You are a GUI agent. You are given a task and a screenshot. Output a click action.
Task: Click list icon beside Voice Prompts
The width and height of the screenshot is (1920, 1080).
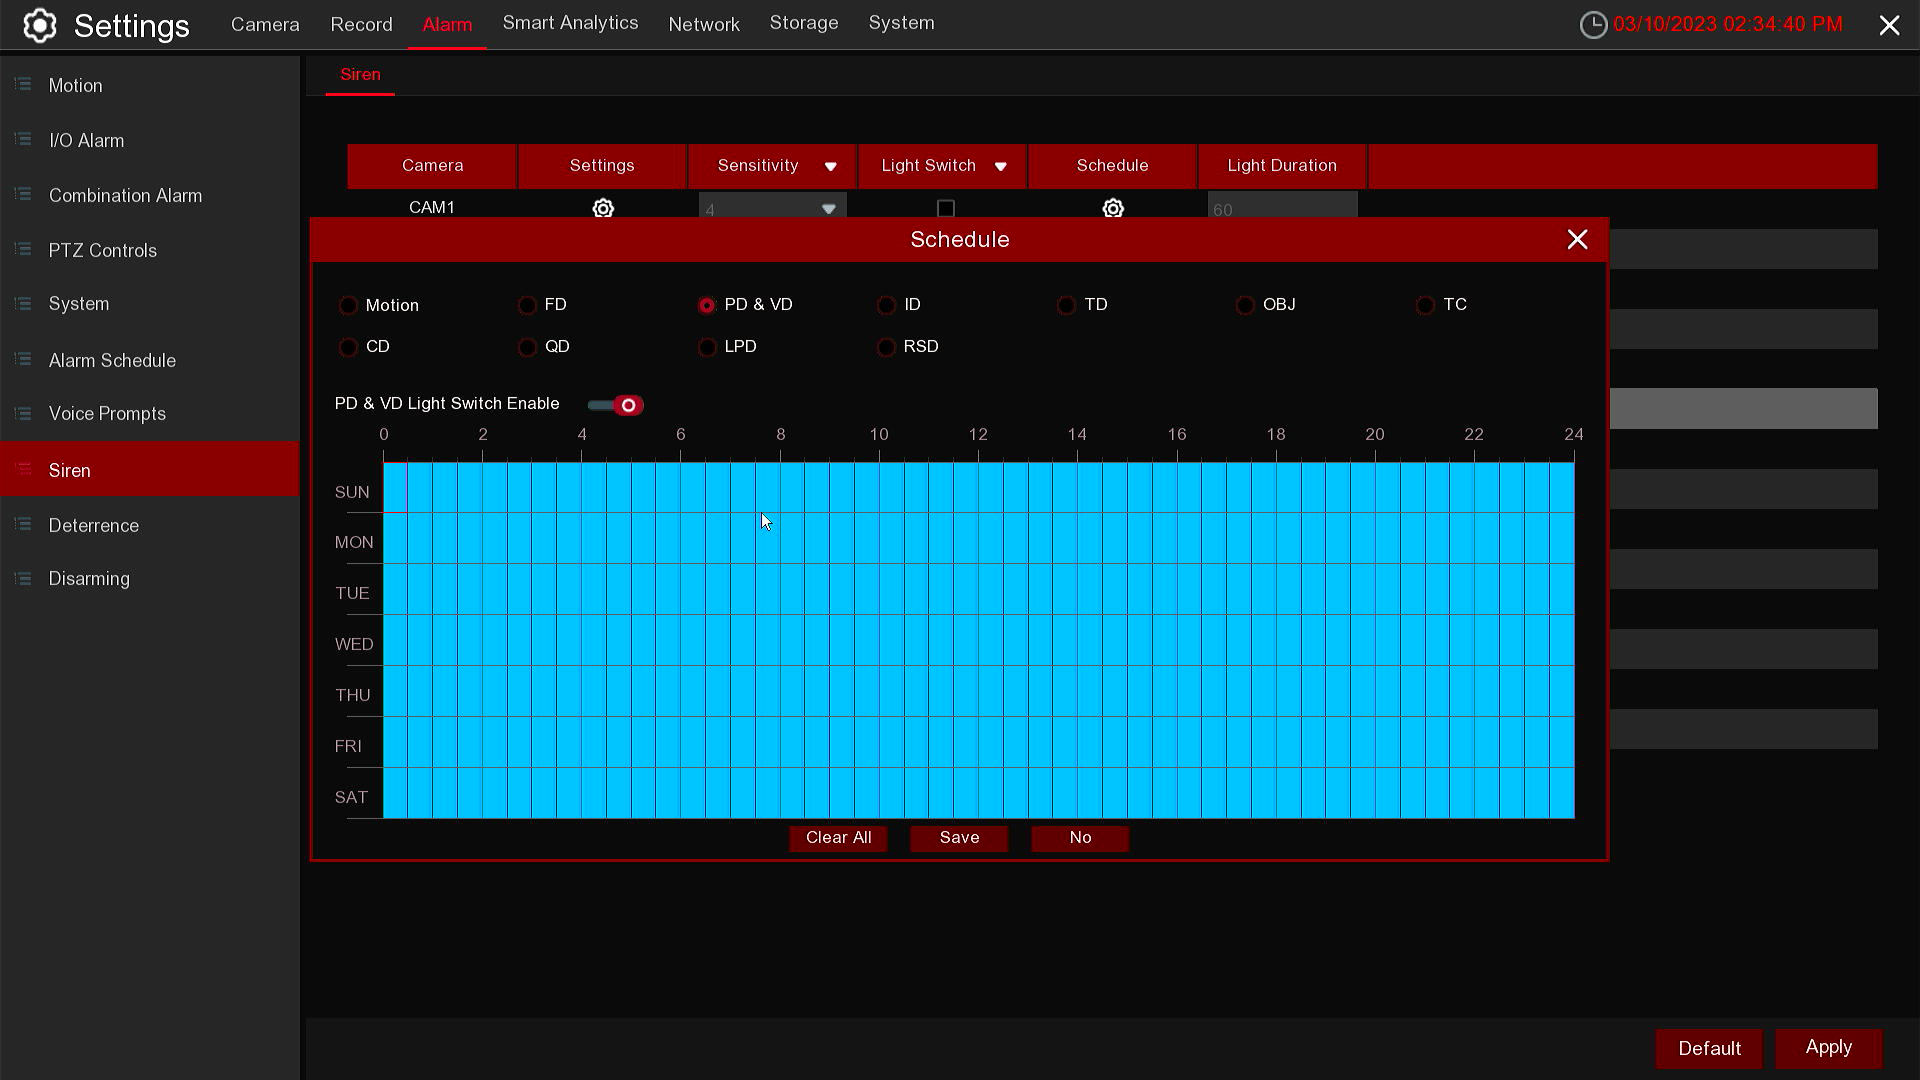23,413
